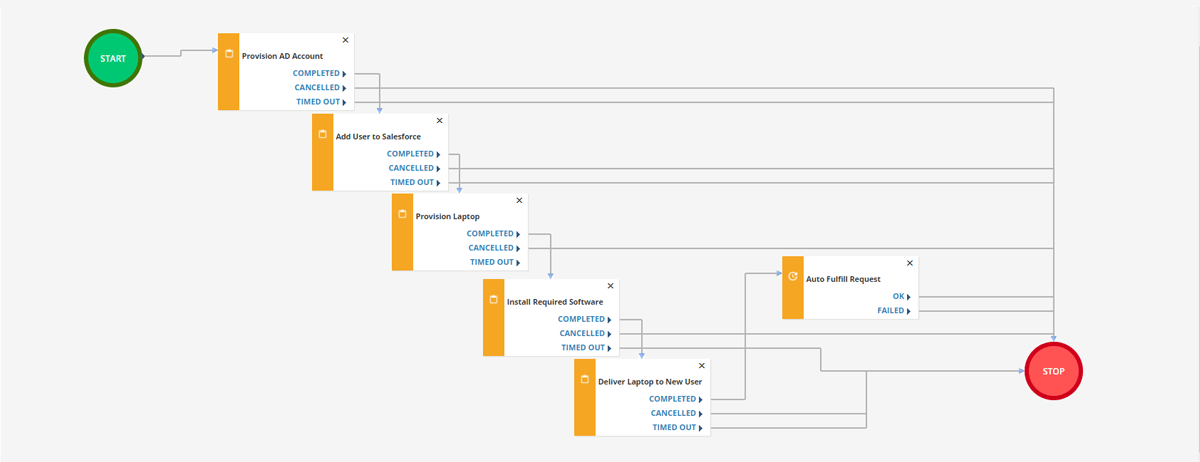Select Install Required Software CANCELLED output
The image size is (1200, 462).
(586, 333)
